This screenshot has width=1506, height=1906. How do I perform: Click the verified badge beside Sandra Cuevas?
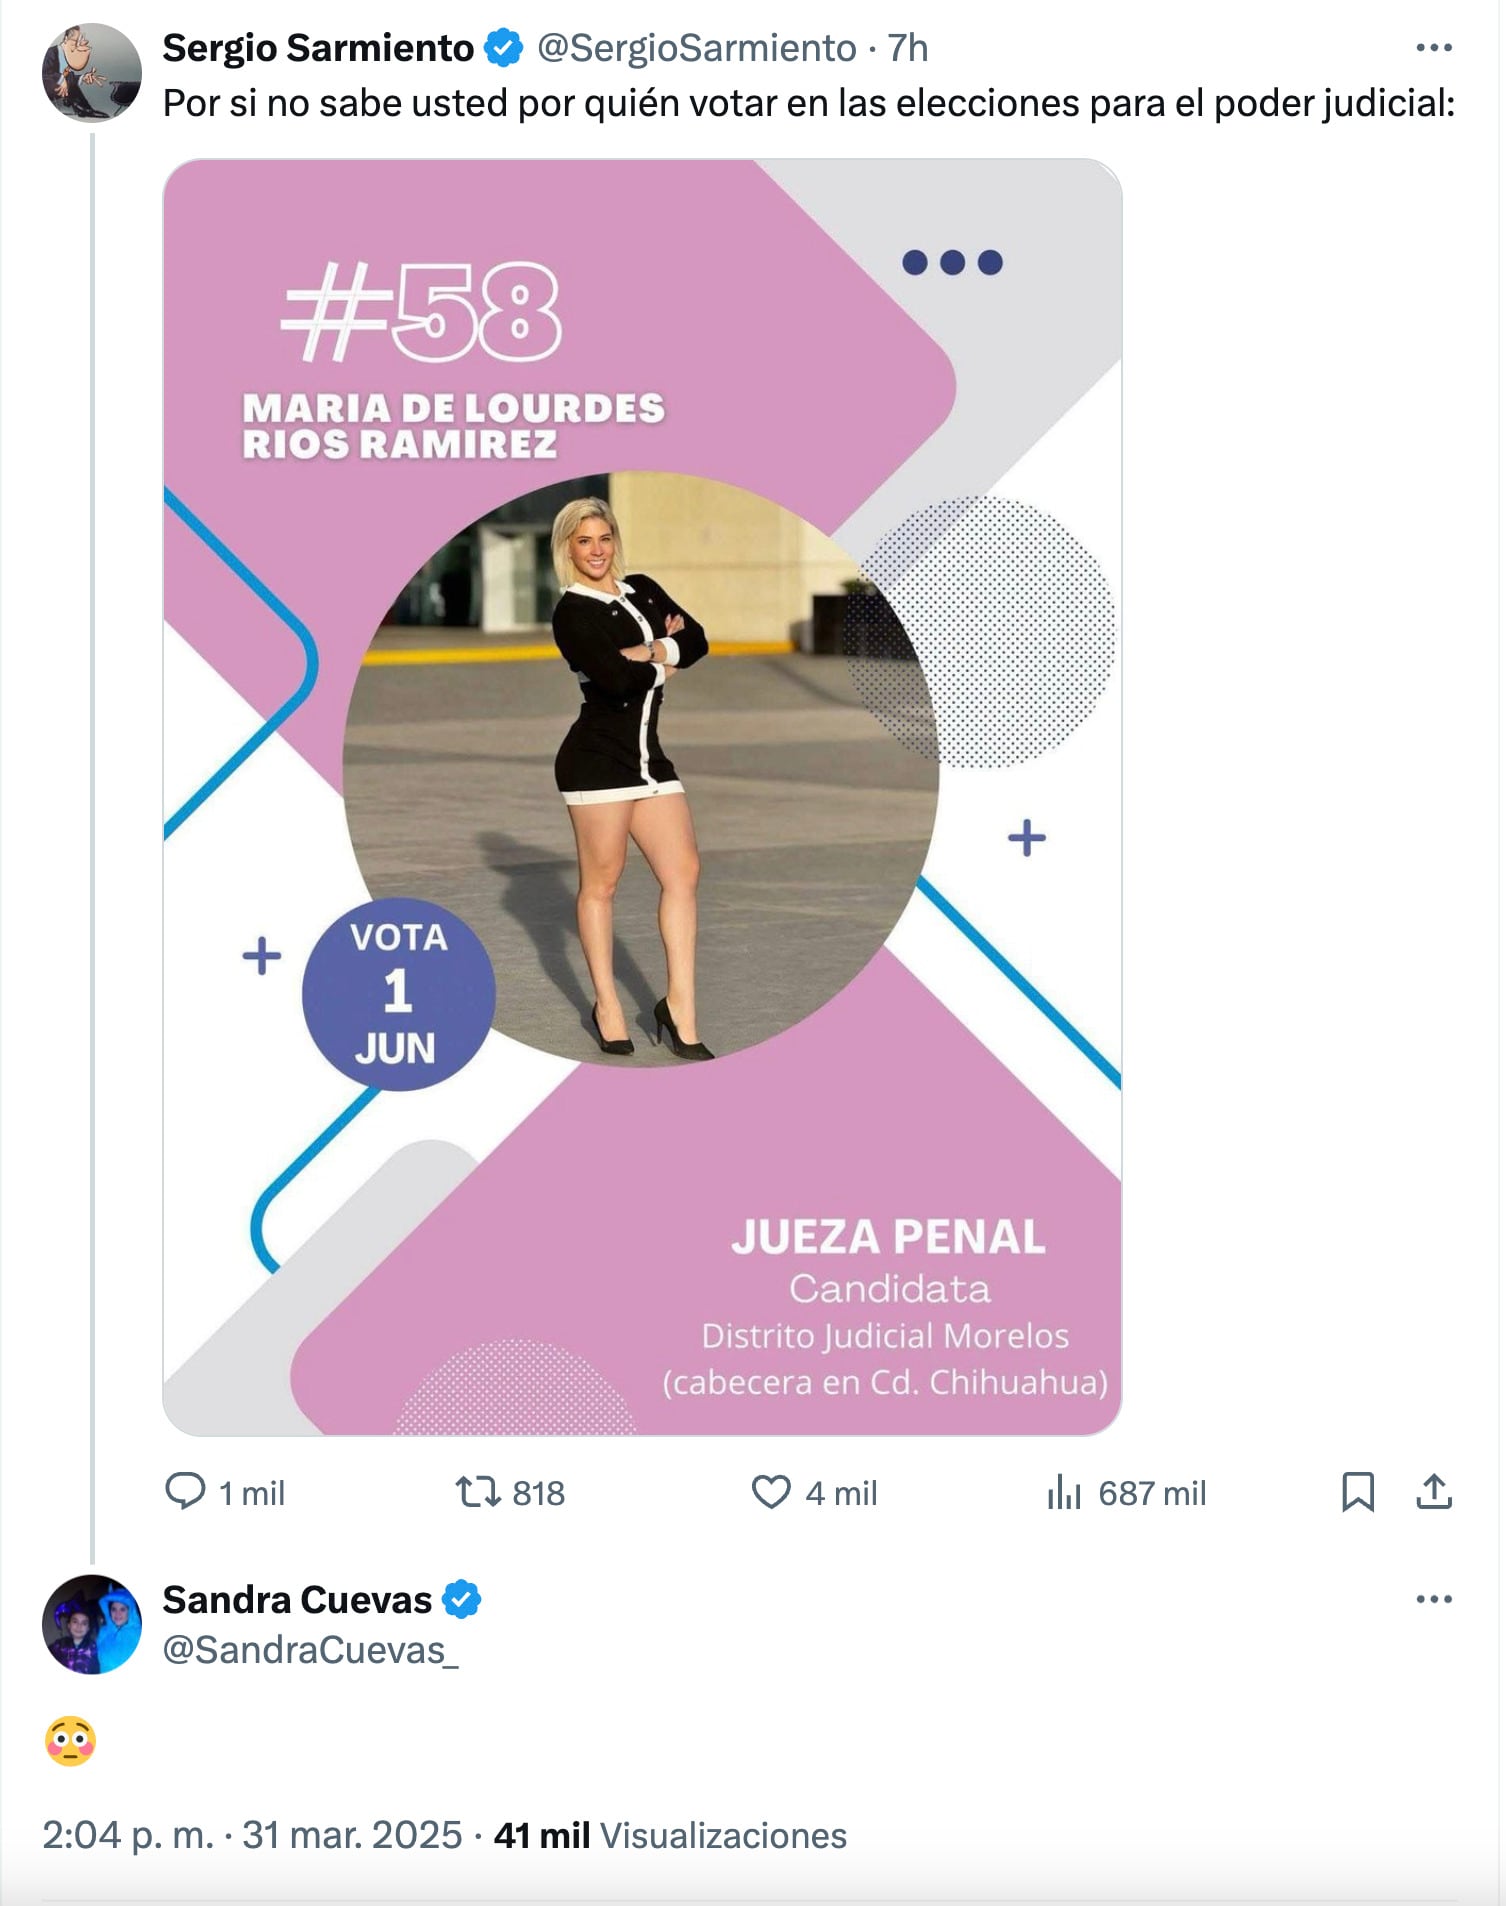tap(462, 1600)
